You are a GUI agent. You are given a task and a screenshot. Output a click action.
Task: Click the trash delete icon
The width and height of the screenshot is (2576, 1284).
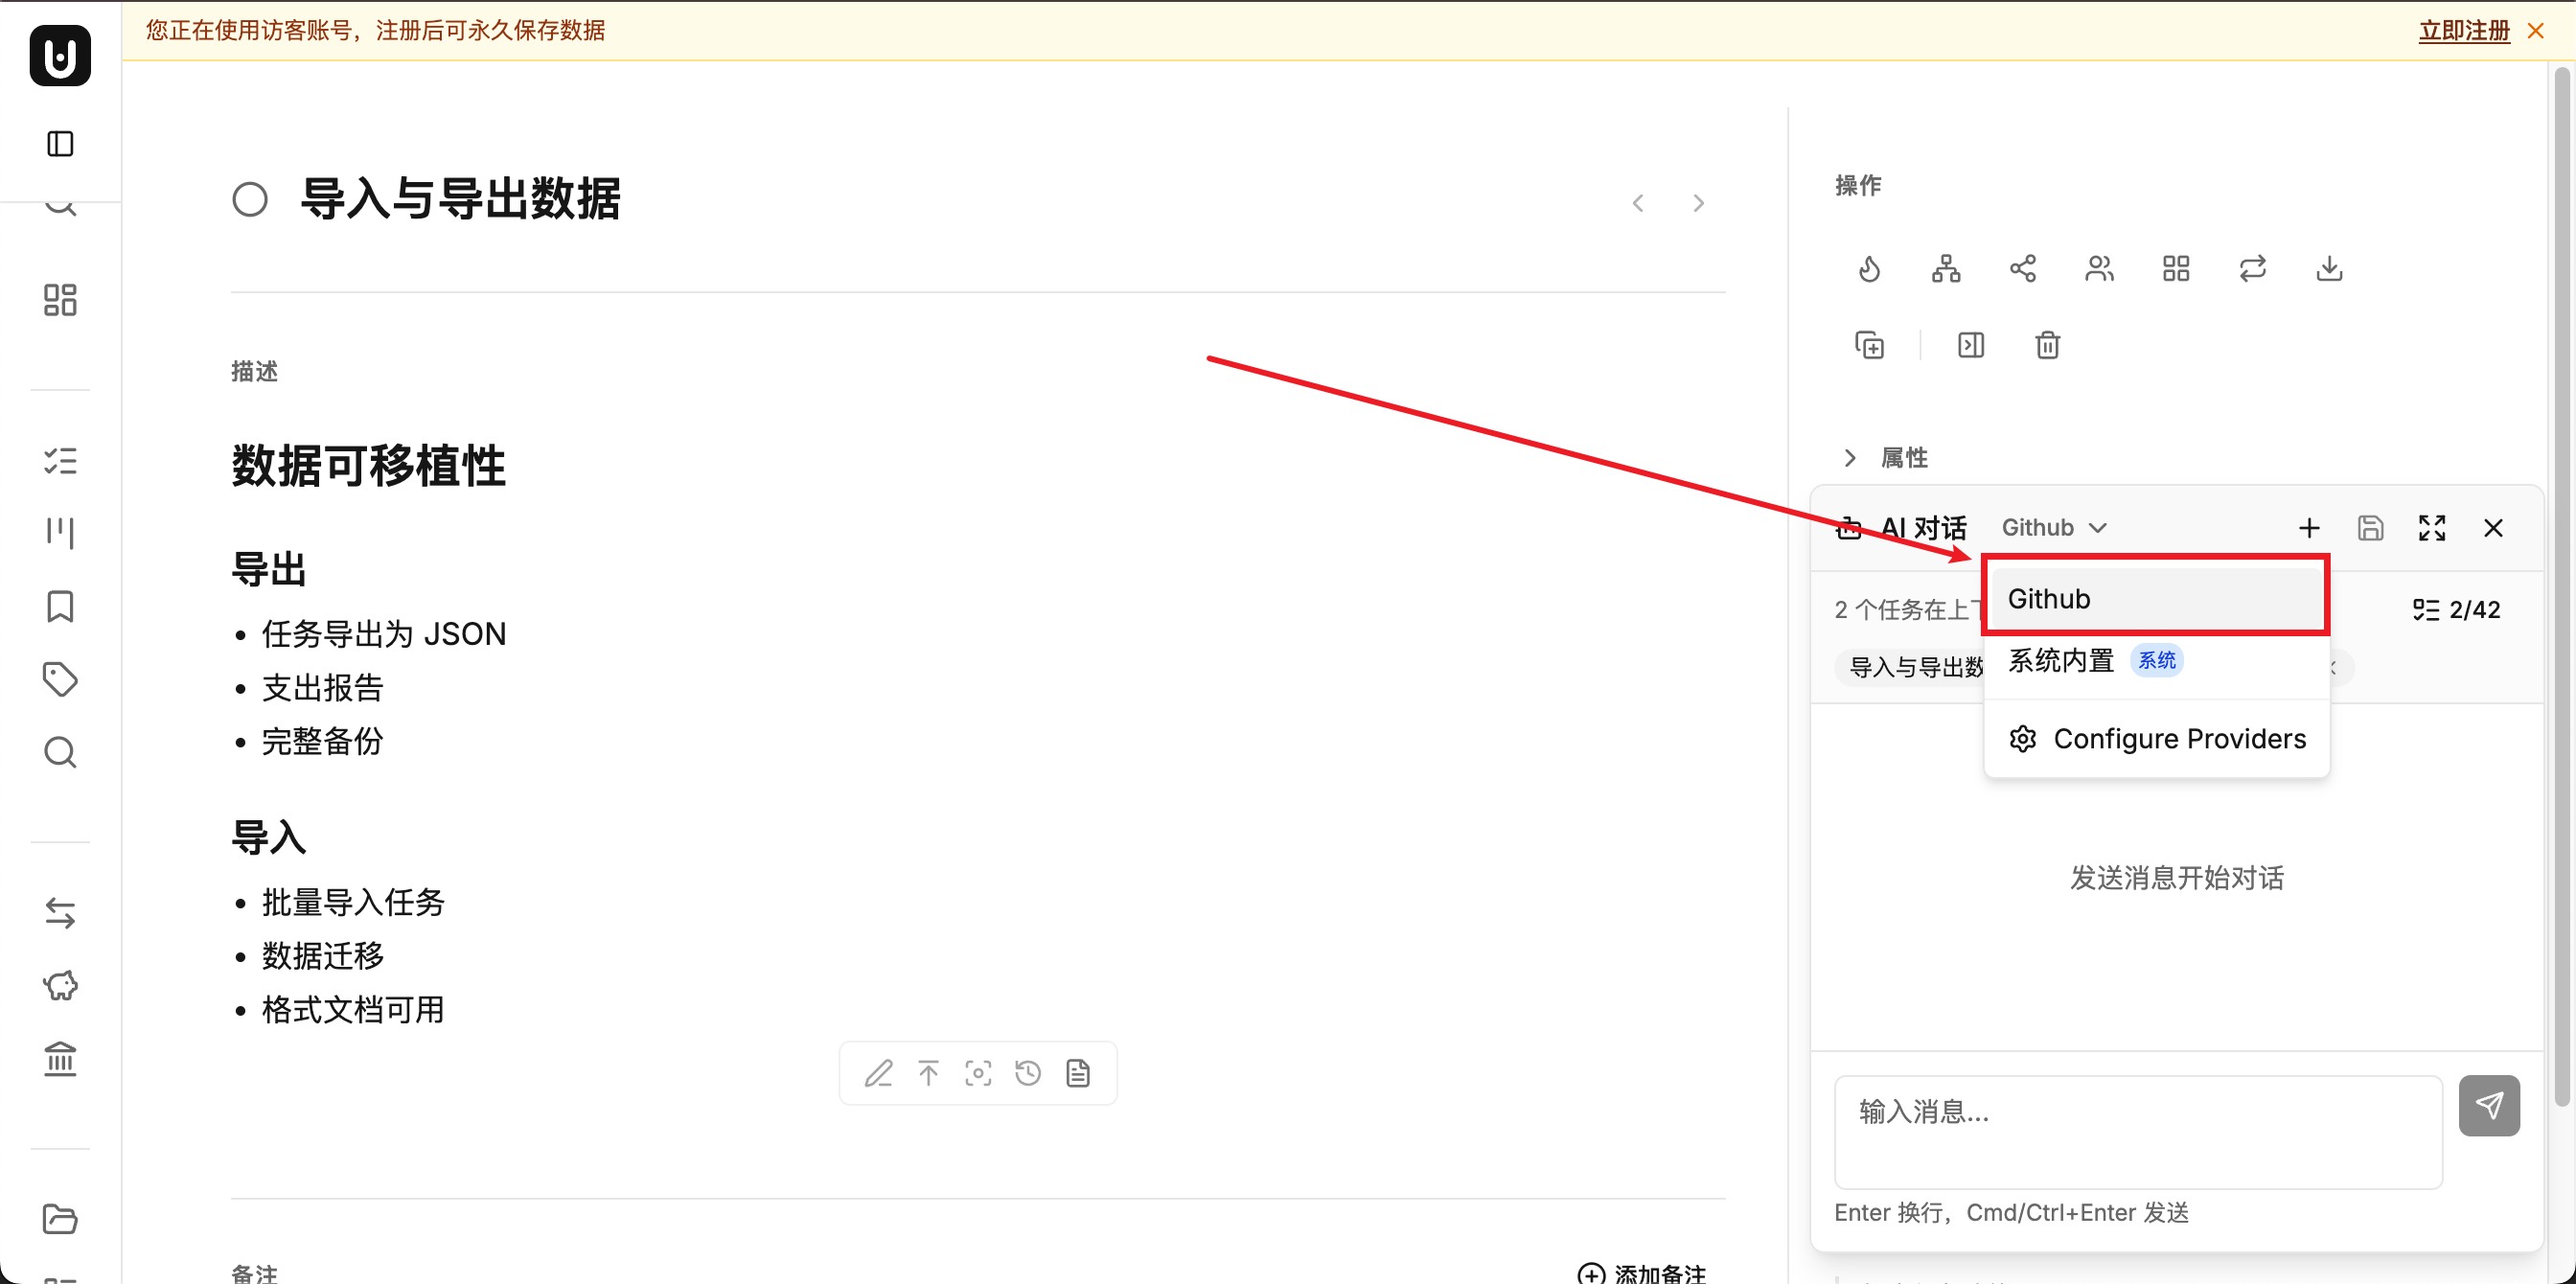click(x=2048, y=345)
